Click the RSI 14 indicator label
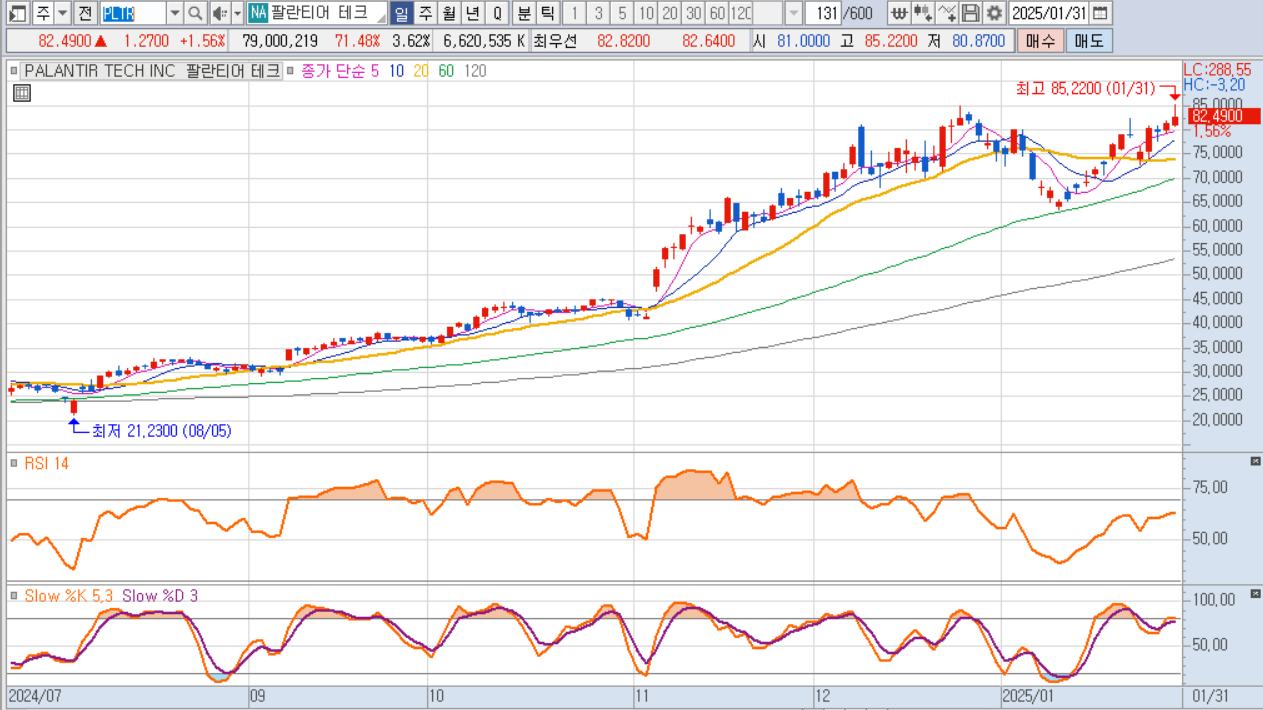1263x710 pixels. point(46,463)
